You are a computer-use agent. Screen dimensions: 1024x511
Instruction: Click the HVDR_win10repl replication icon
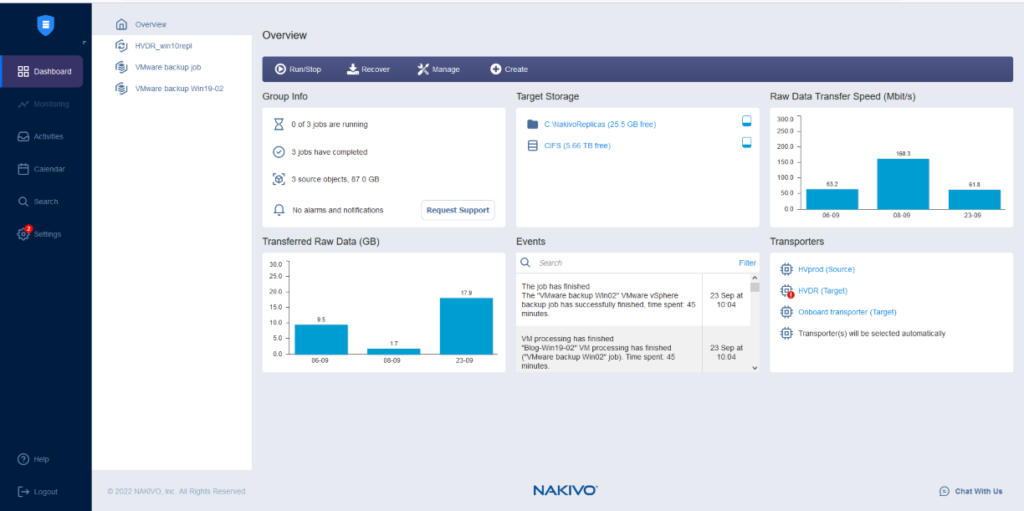point(121,46)
